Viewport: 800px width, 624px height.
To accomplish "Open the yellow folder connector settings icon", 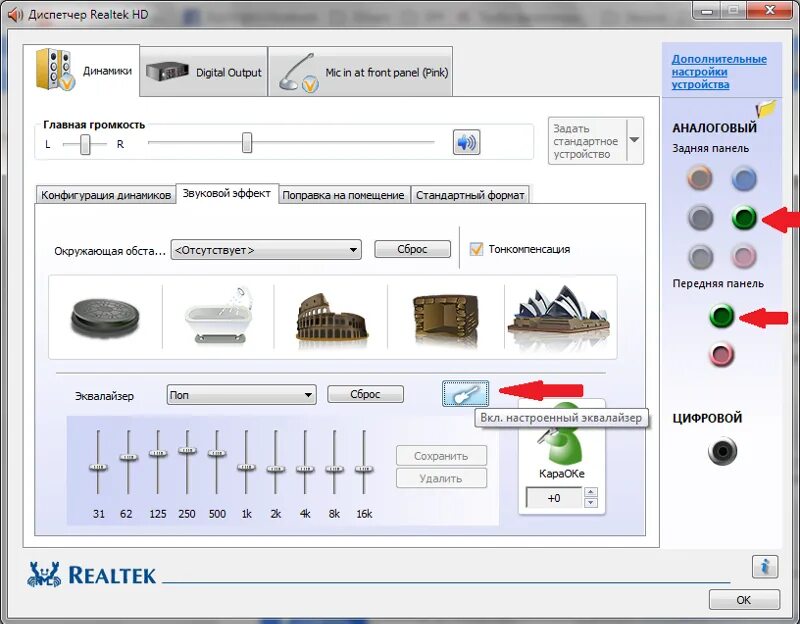I will click(x=765, y=109).
